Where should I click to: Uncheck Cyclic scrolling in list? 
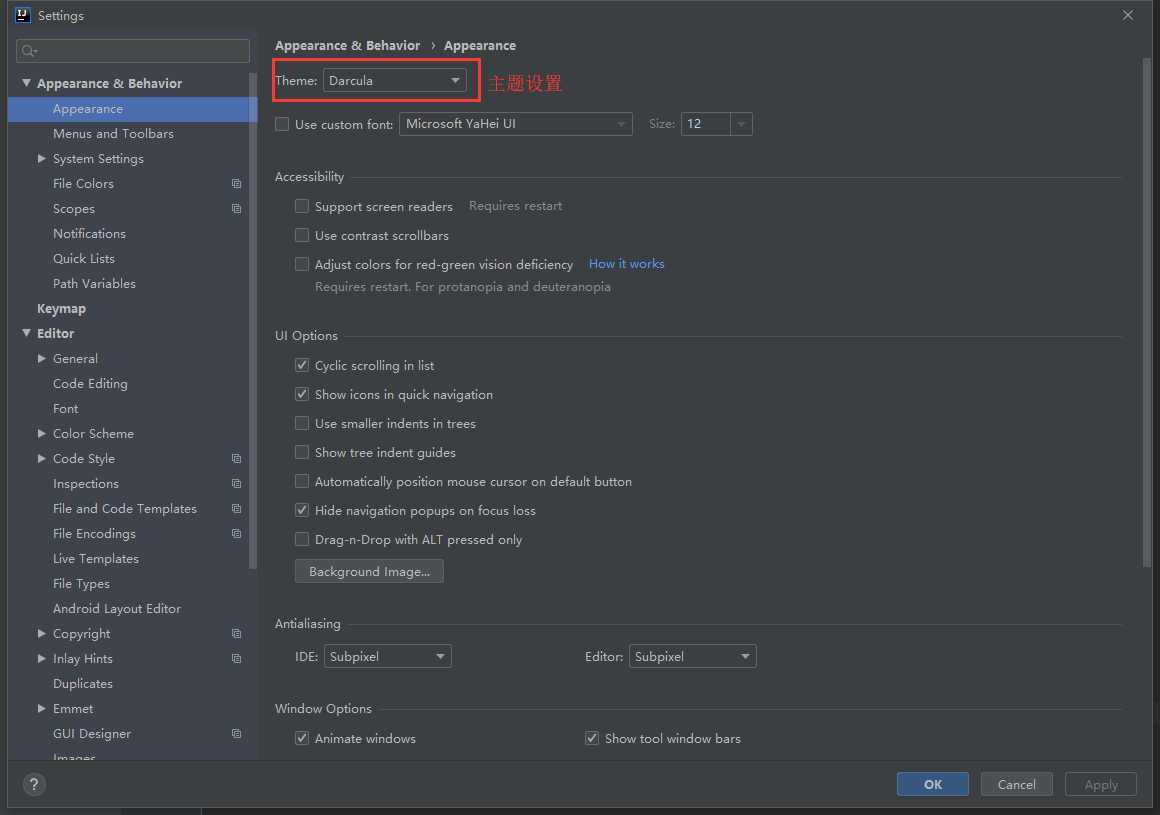302,365
